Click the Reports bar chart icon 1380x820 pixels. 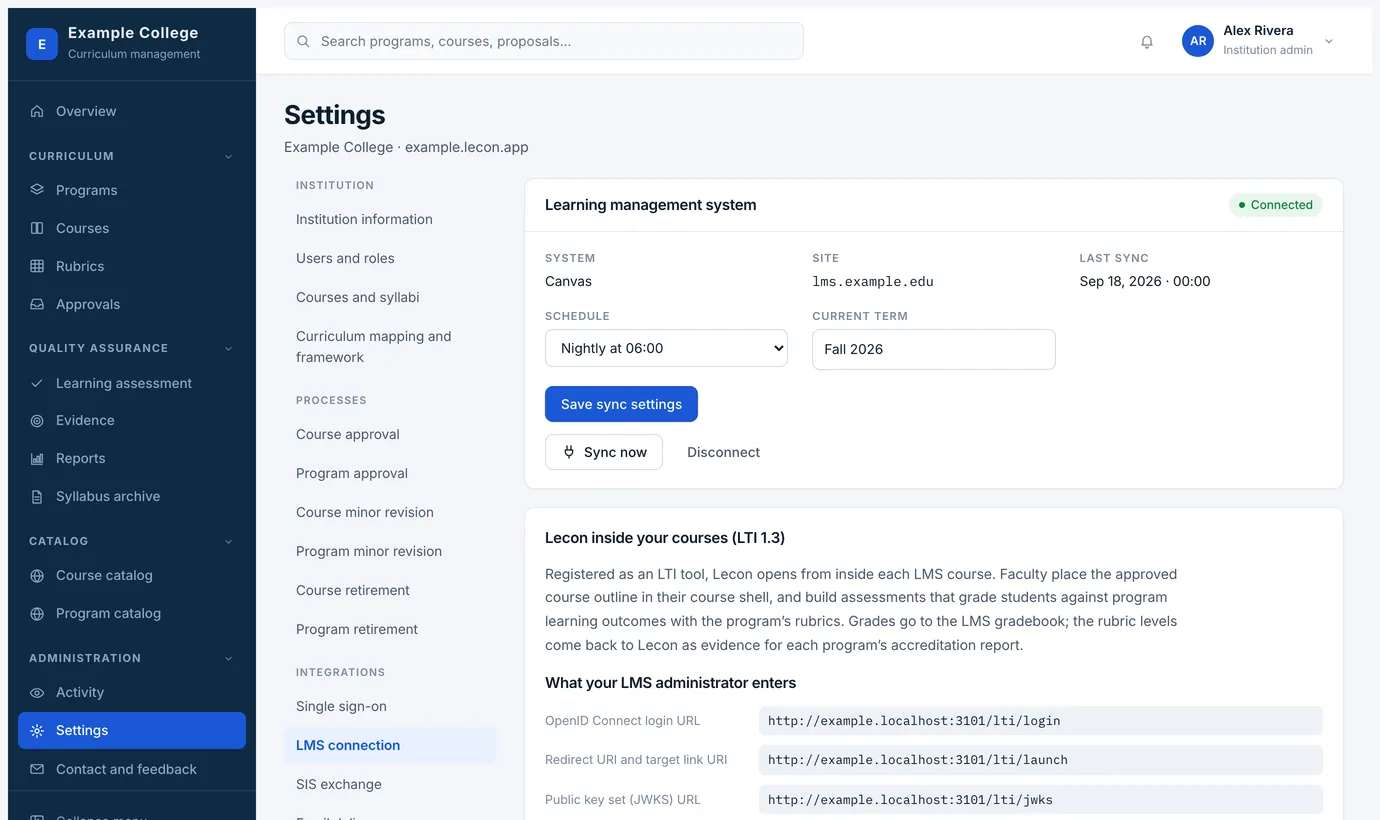(x=37, y=459)
